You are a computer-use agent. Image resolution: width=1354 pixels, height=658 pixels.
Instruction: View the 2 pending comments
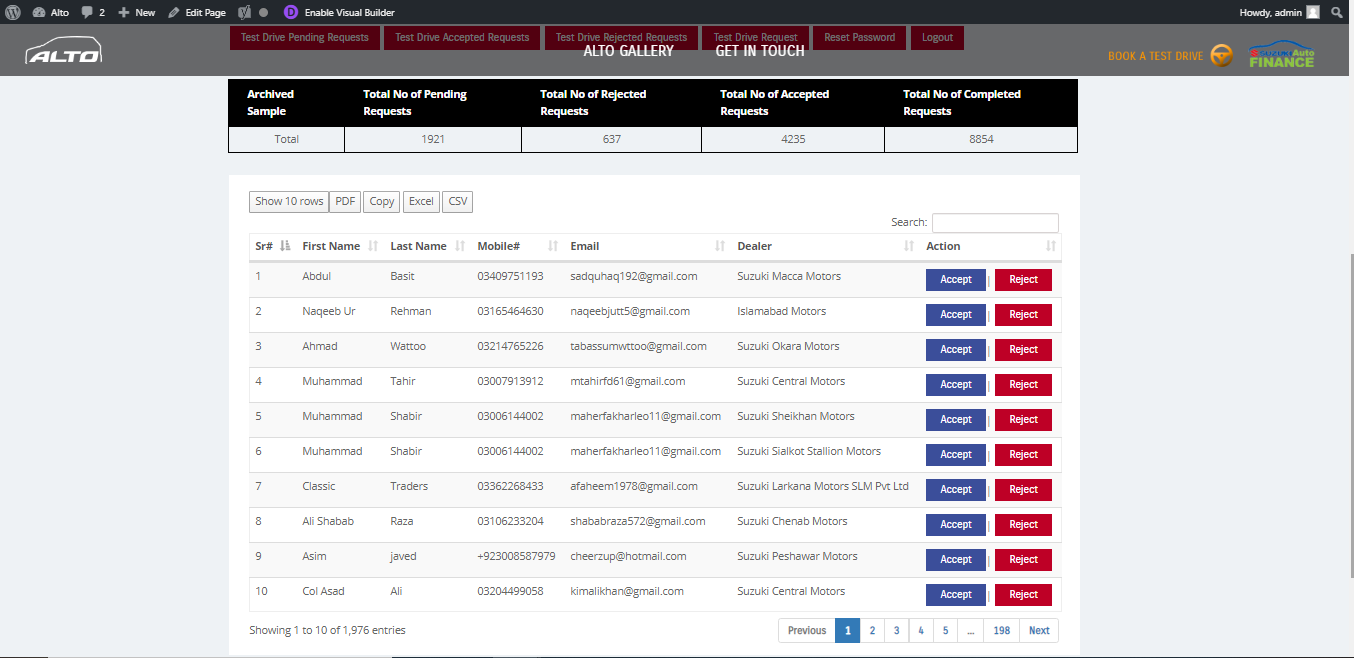93,12
